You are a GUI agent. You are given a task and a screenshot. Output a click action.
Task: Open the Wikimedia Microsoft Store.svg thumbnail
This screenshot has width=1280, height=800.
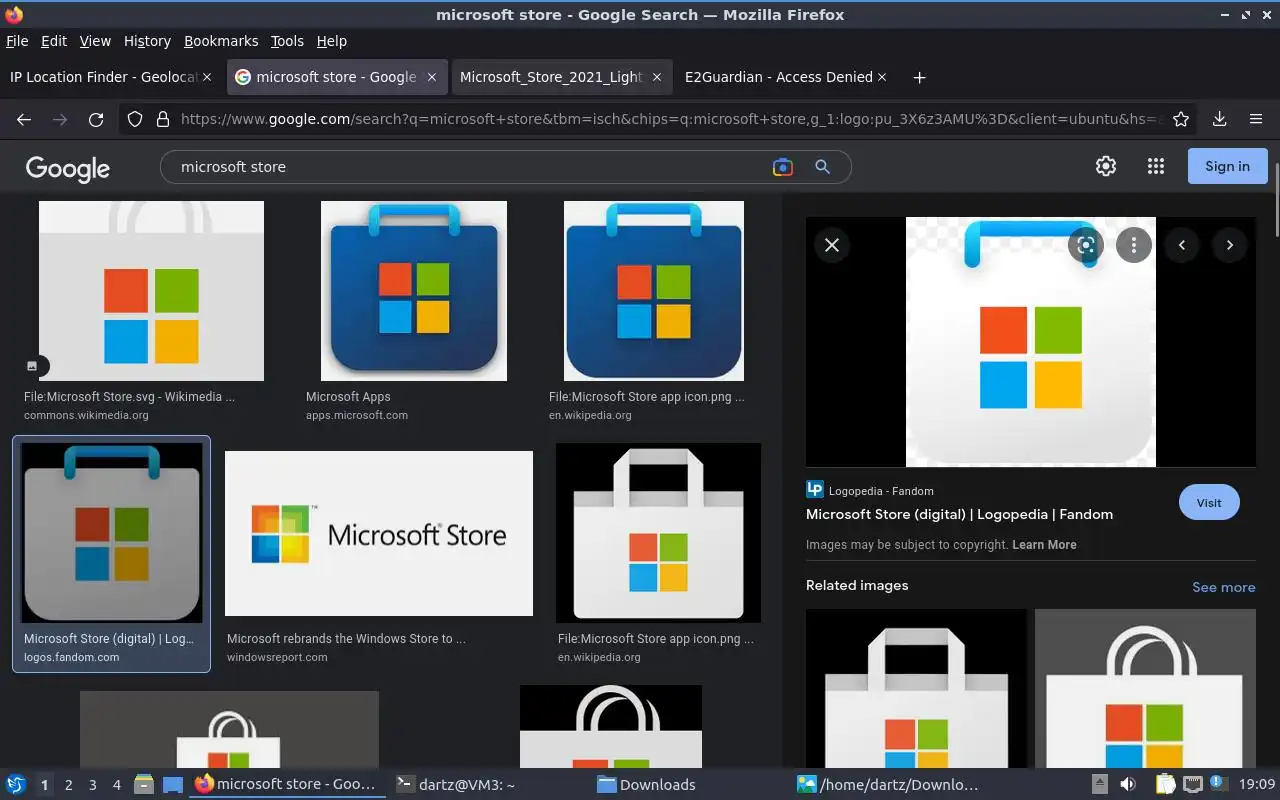(x=151, y=291)
